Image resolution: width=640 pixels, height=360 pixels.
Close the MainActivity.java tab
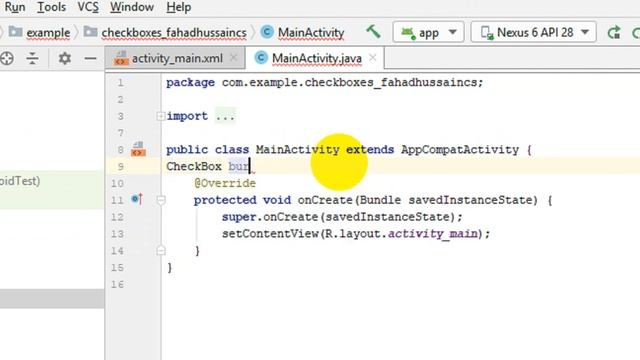(x=372, y=58)
